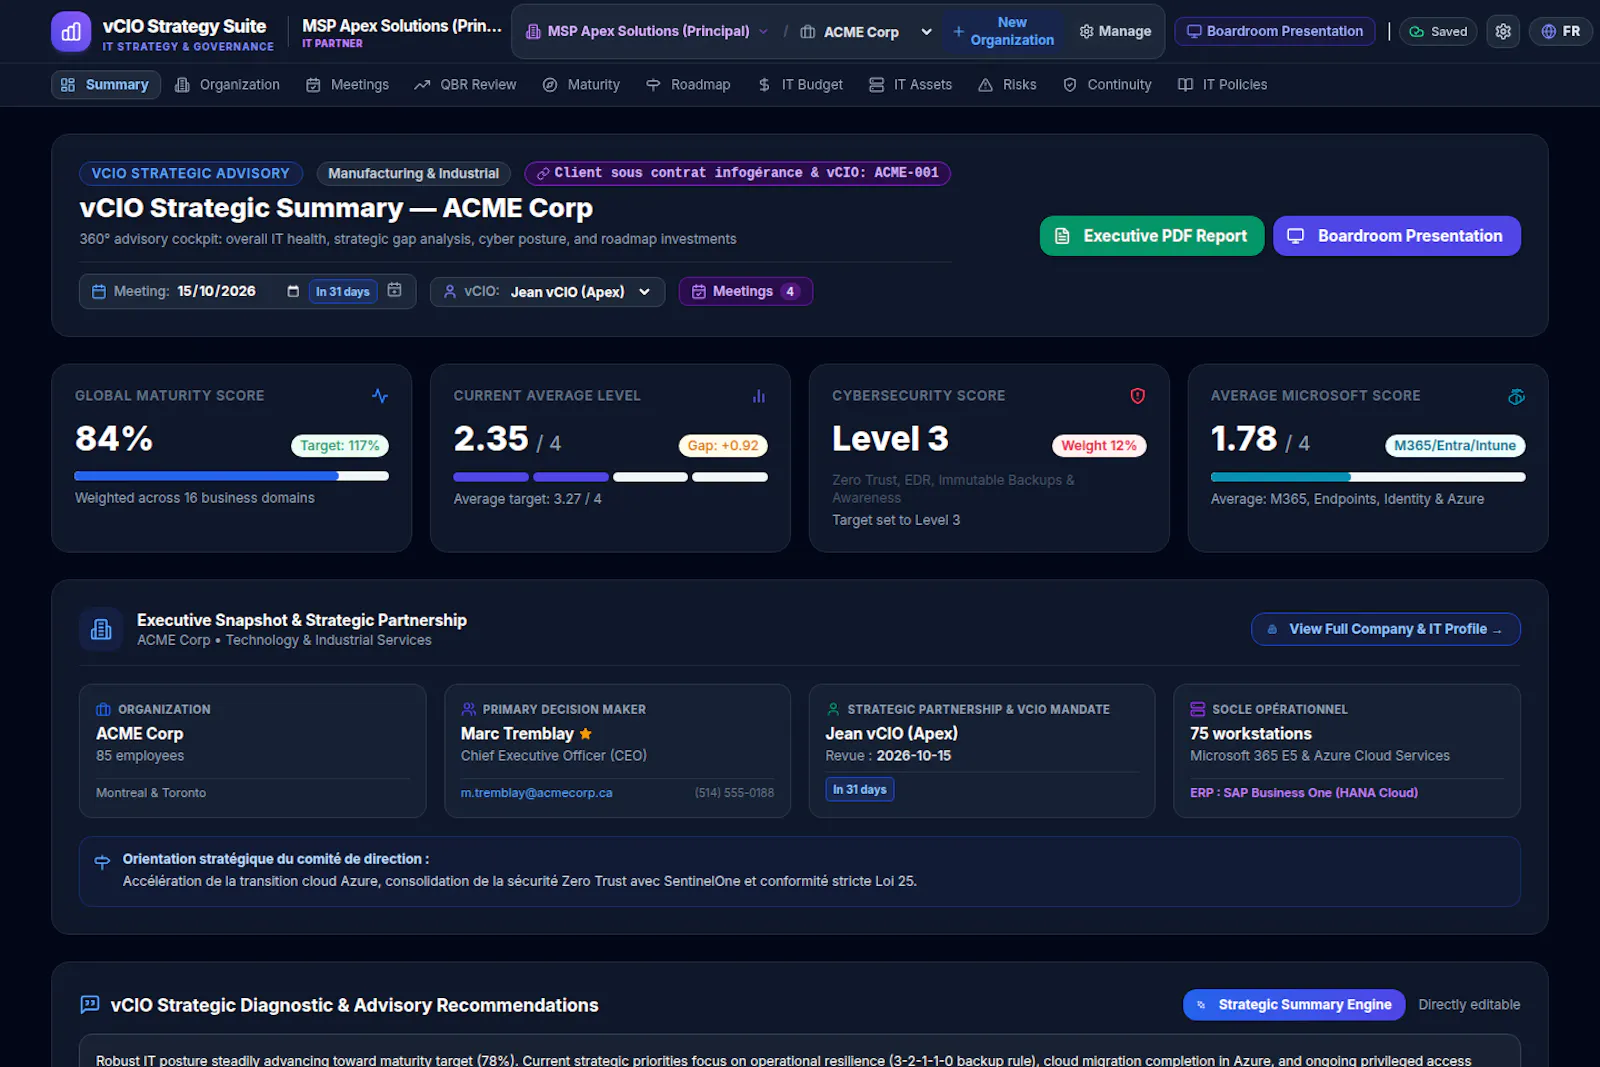This screenshot has width=1600, height=1067.
Task: Click the current average level segmented bar
Action: click(610, 477)
